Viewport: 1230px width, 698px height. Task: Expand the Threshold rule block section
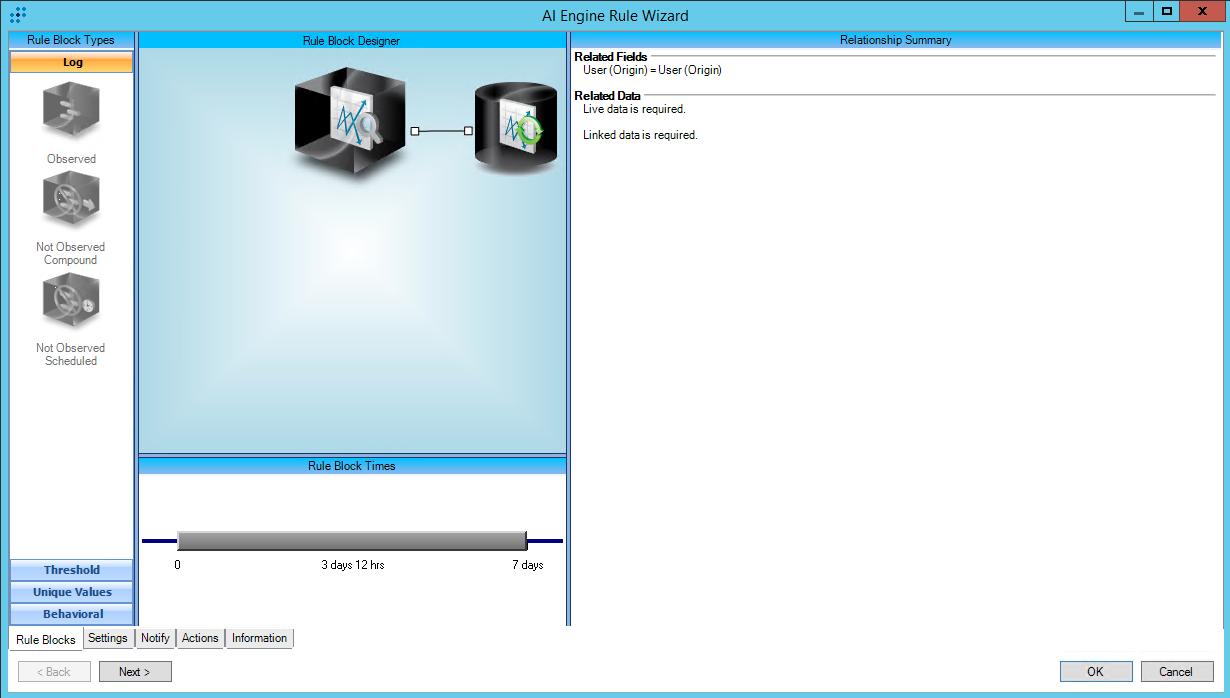pyautogui.click(x=71, y=570)
